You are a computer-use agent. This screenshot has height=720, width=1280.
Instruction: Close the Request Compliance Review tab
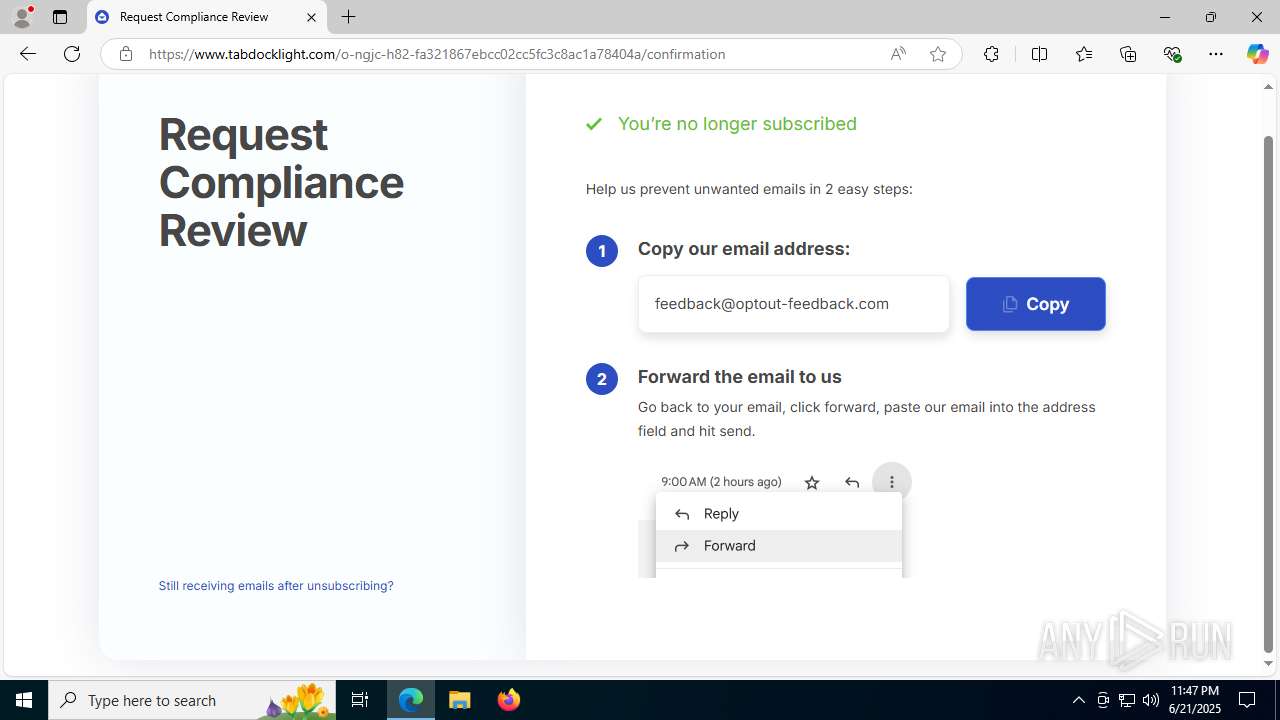[311, 17]
